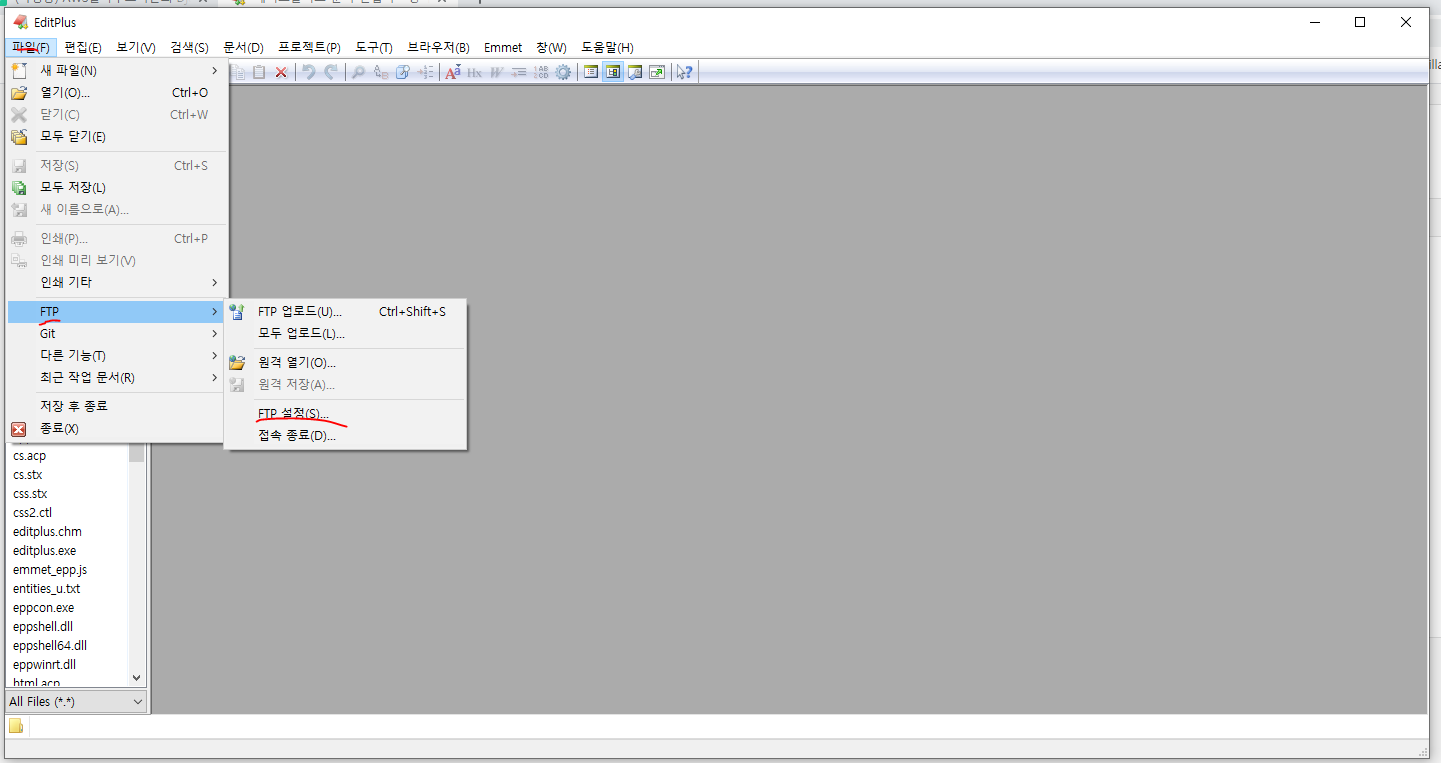Select emmet_epp.js in the file list
This screenshot has width=1441, height=763.
click(50, 570)
